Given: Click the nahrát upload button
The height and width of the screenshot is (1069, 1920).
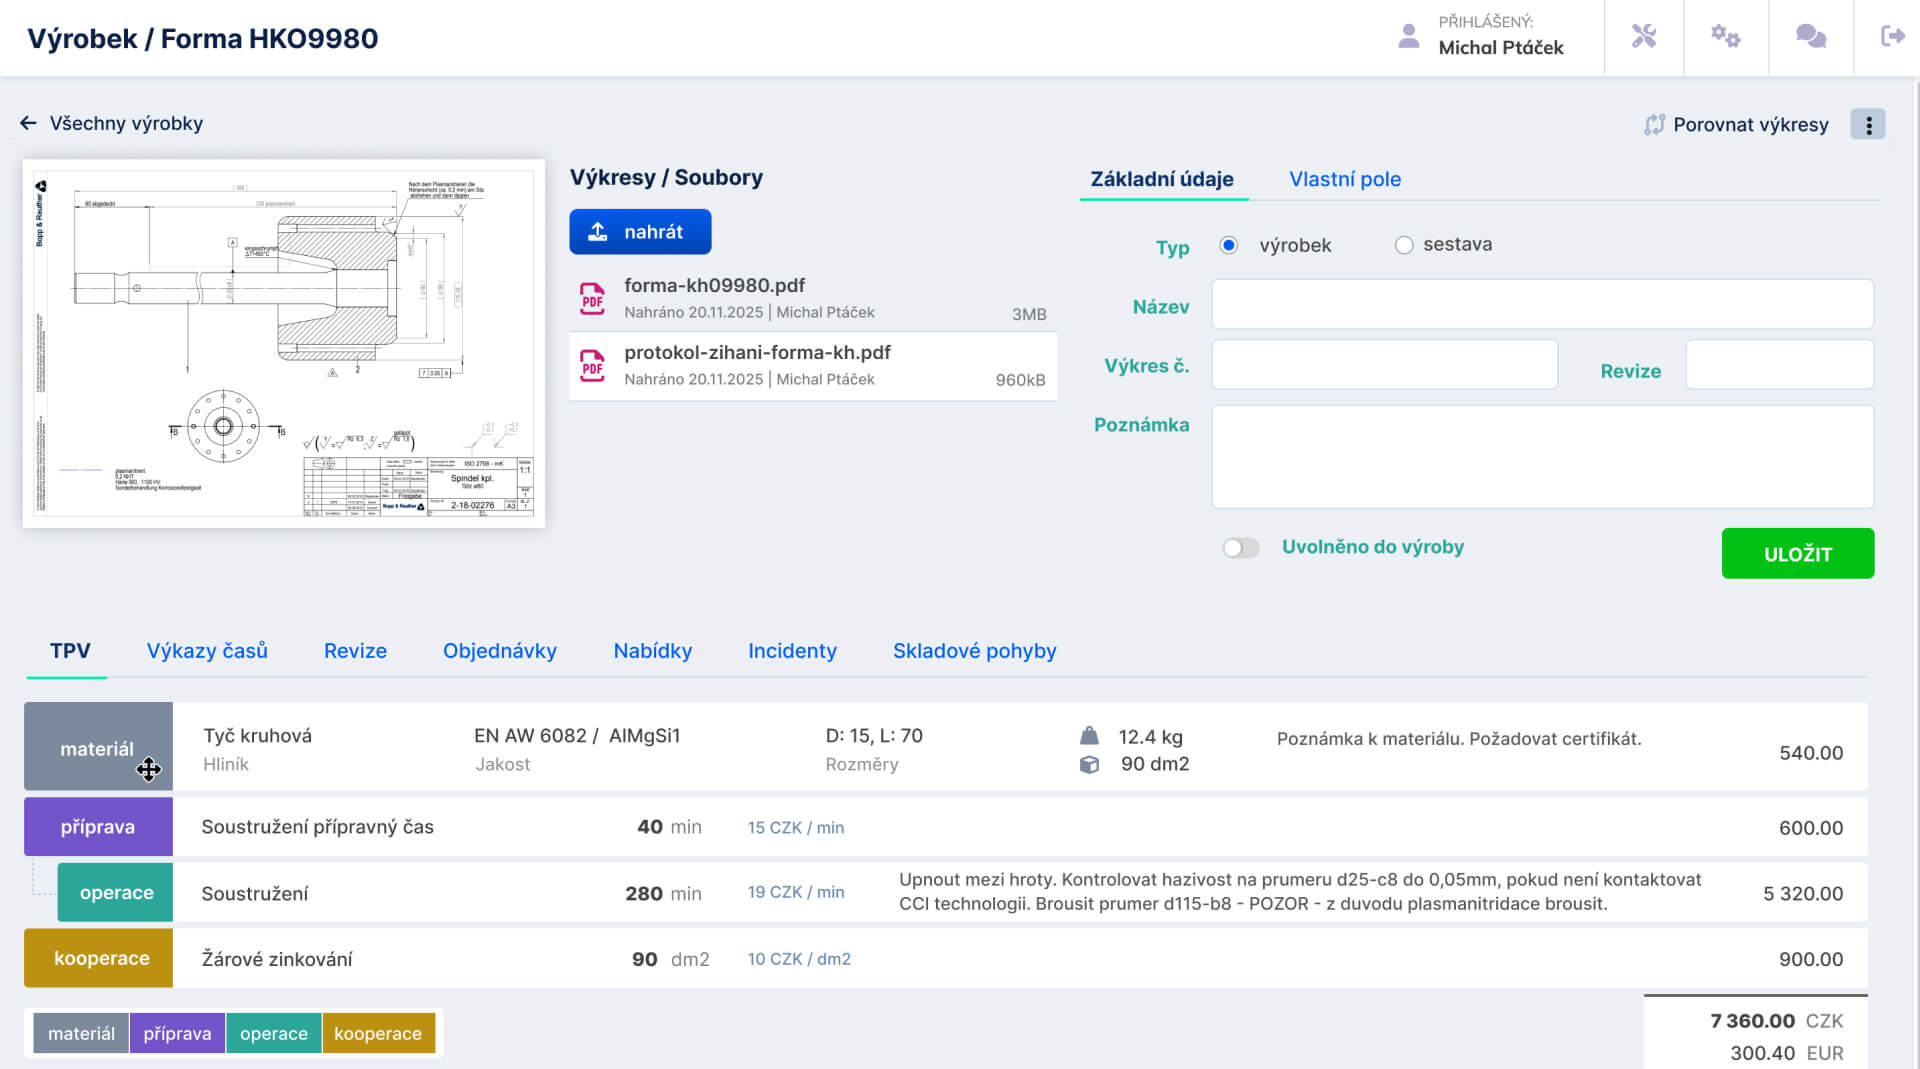Looking at the screenshot, I should [640, 232].
